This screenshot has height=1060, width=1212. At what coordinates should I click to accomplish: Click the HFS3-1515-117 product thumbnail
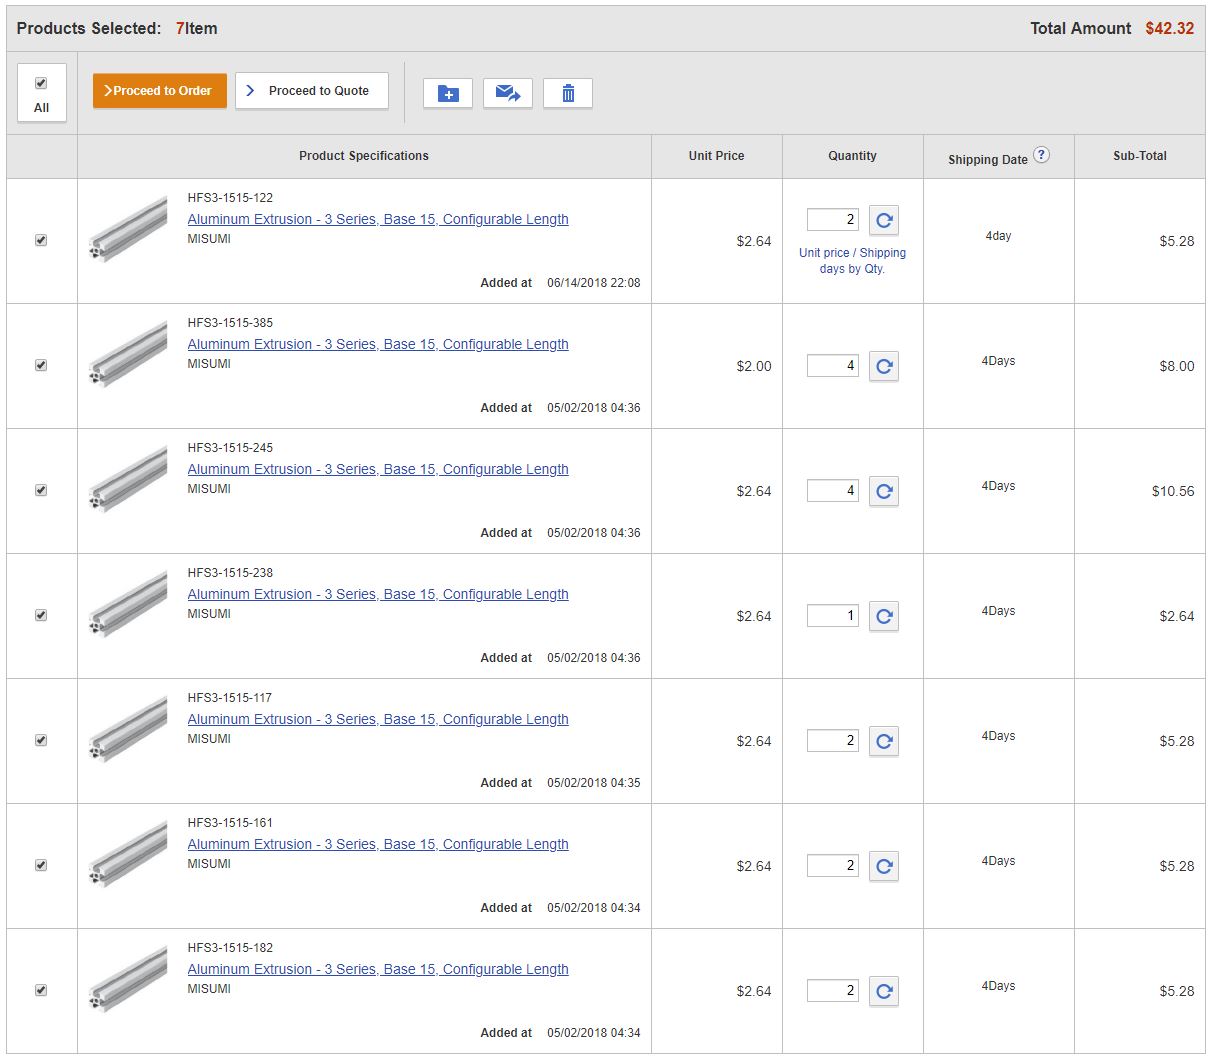tap(127, 729)
